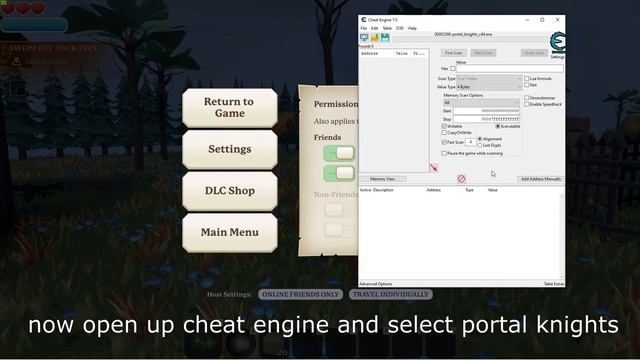
Task: Toggle the first Non-Friends permission switch
Action: point(339,210)
